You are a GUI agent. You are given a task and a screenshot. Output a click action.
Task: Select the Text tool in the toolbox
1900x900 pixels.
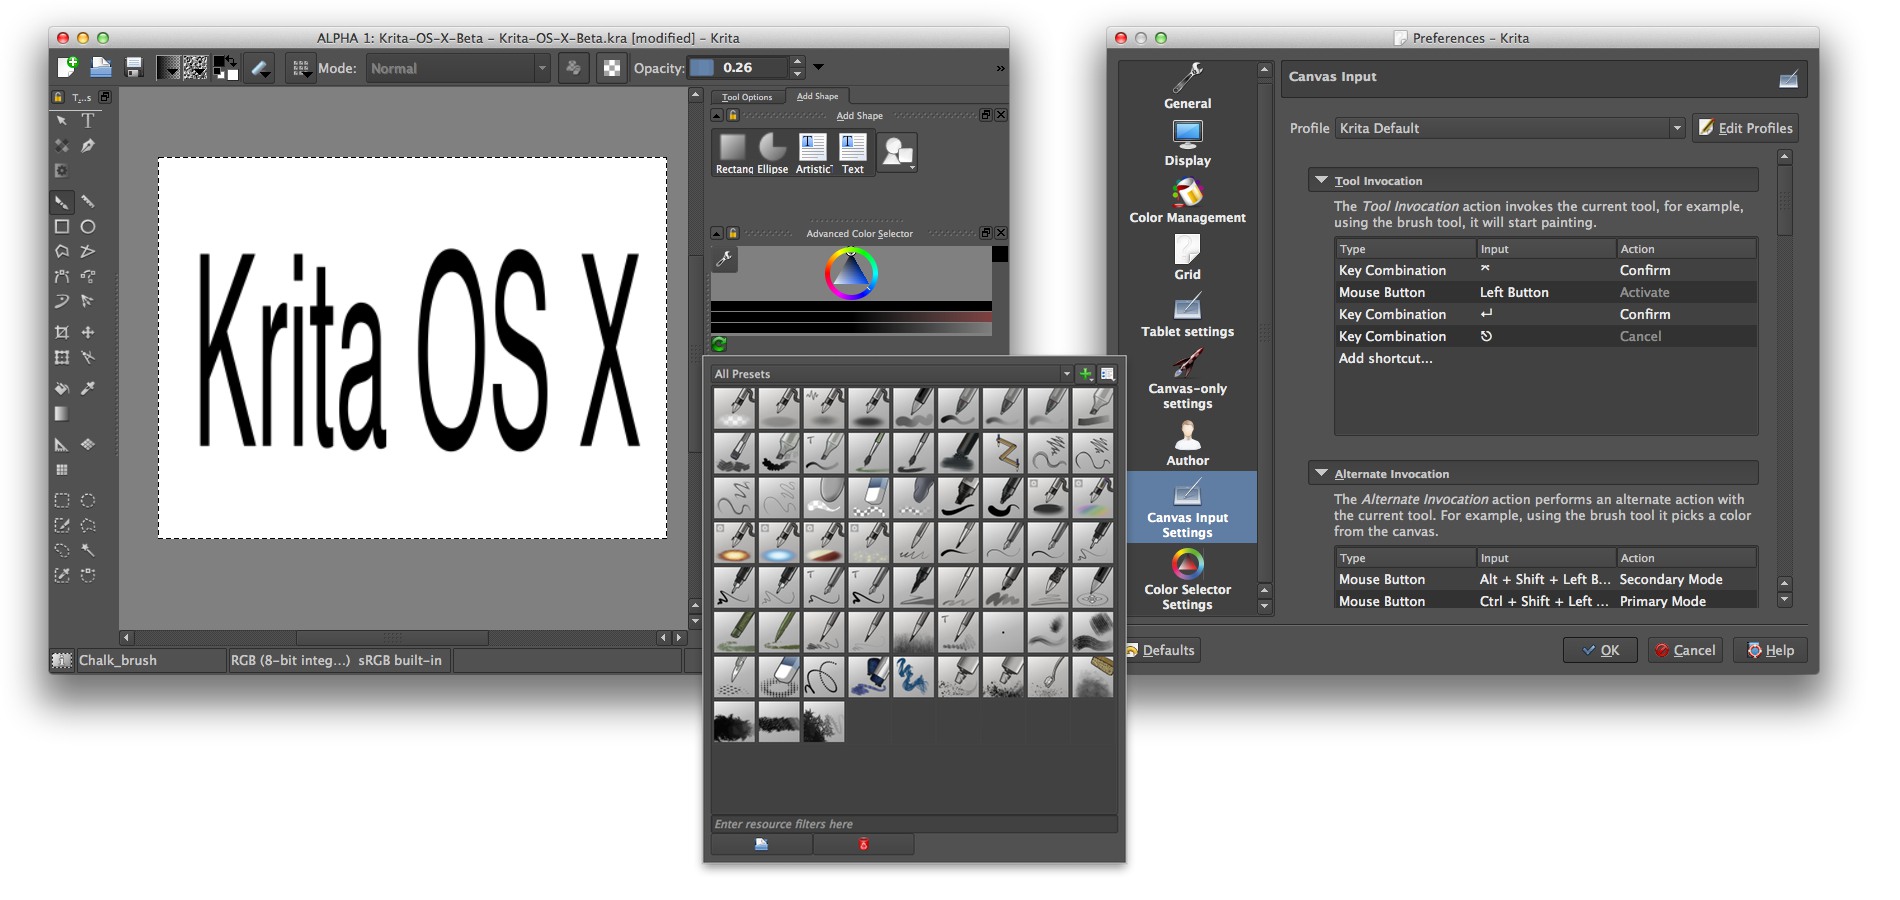pyautogui.click(x=88, y=121)
